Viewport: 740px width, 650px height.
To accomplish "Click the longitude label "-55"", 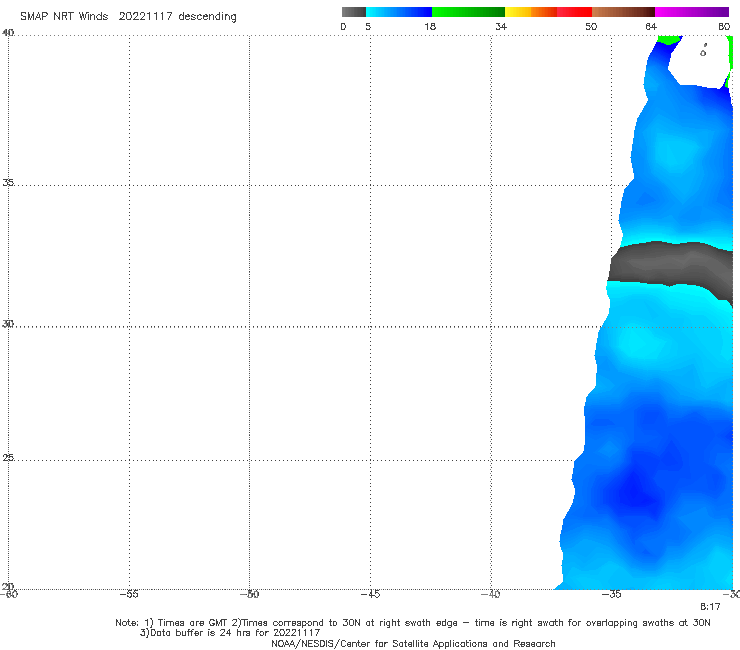I will (x=129, y=594).
